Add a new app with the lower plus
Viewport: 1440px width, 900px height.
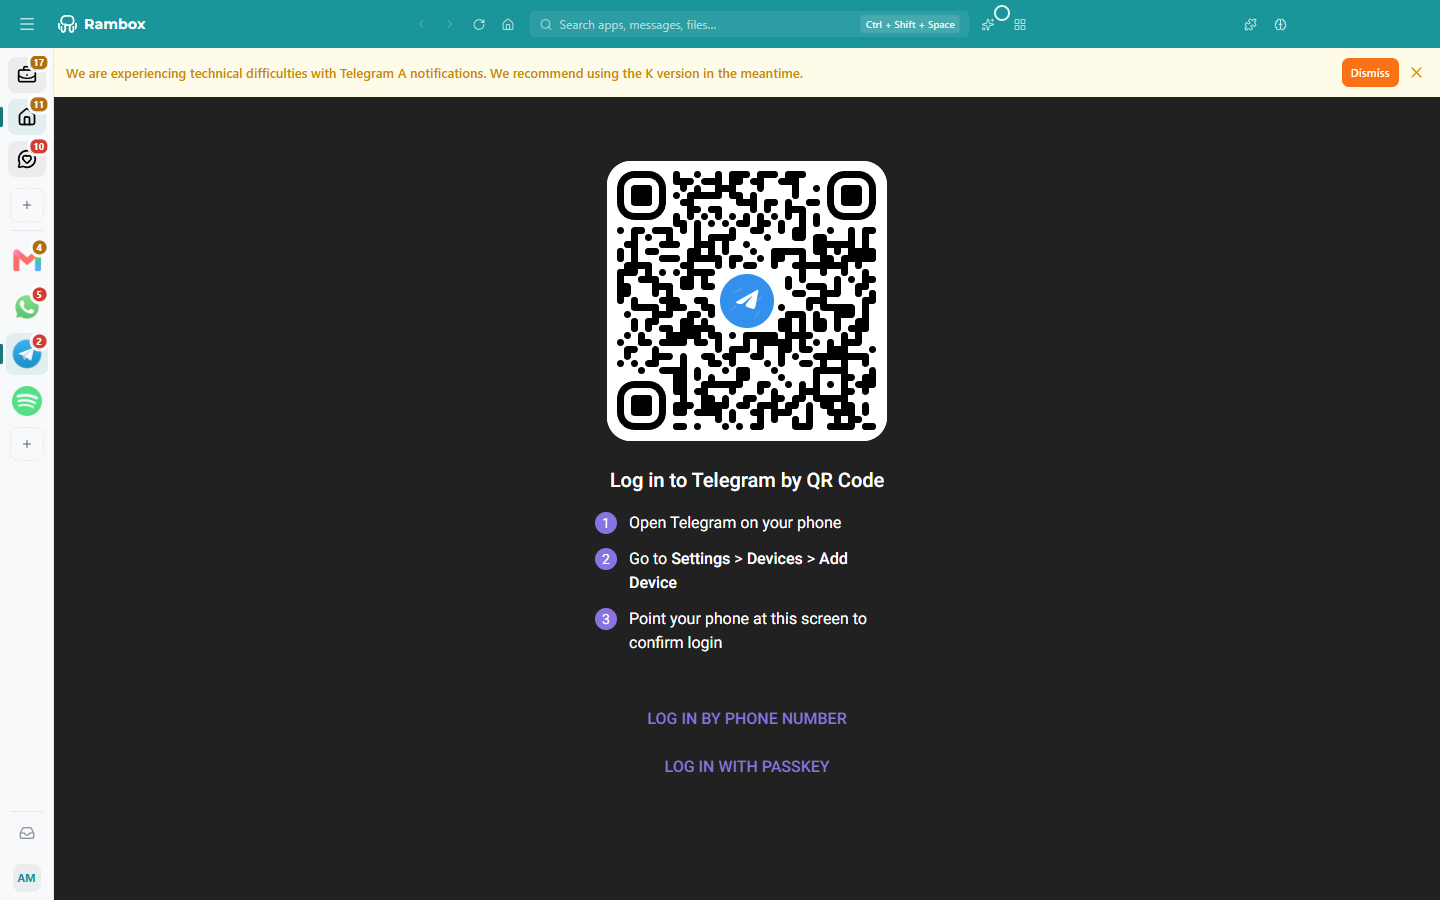27,444
